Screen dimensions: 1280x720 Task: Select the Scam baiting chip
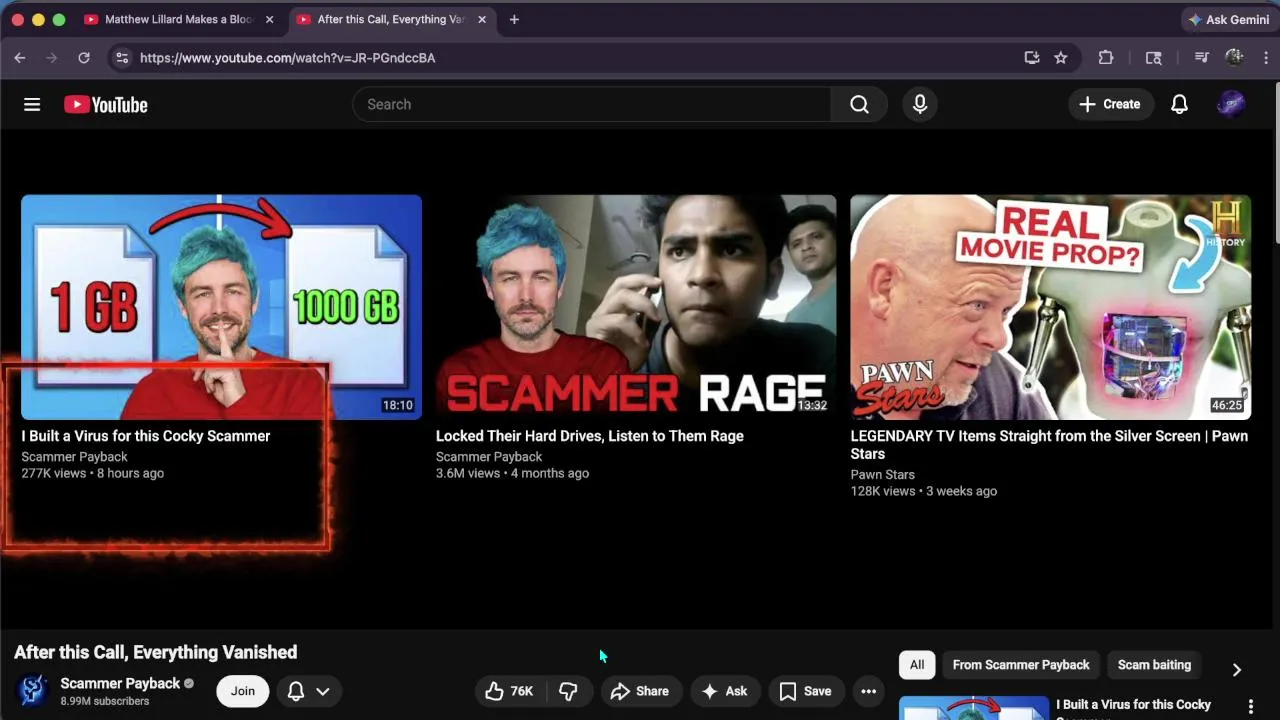click(1154, 665)
